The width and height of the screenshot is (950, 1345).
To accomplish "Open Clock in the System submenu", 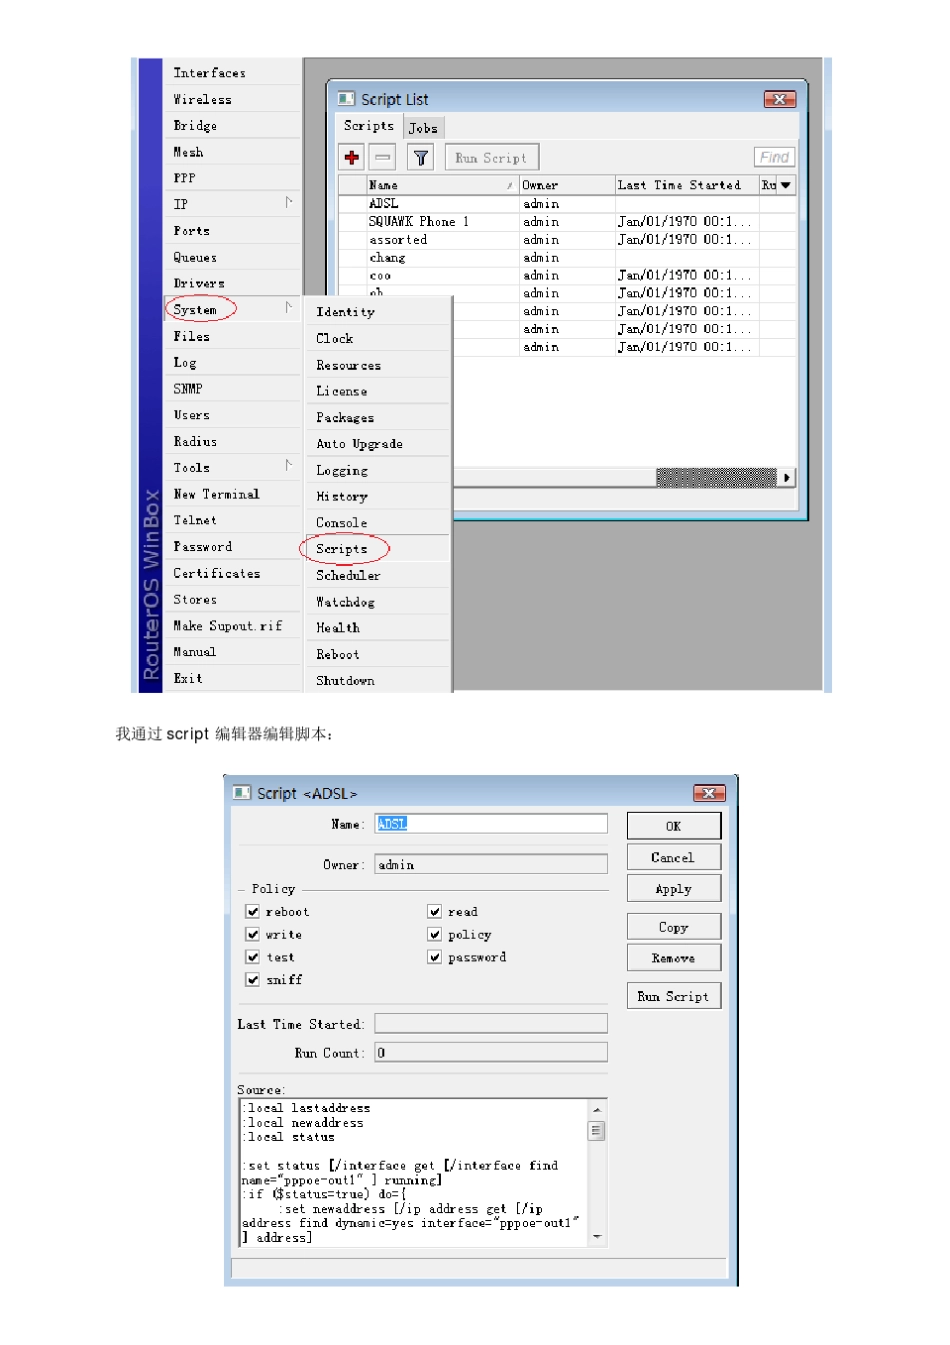I will tap(377, 338).
